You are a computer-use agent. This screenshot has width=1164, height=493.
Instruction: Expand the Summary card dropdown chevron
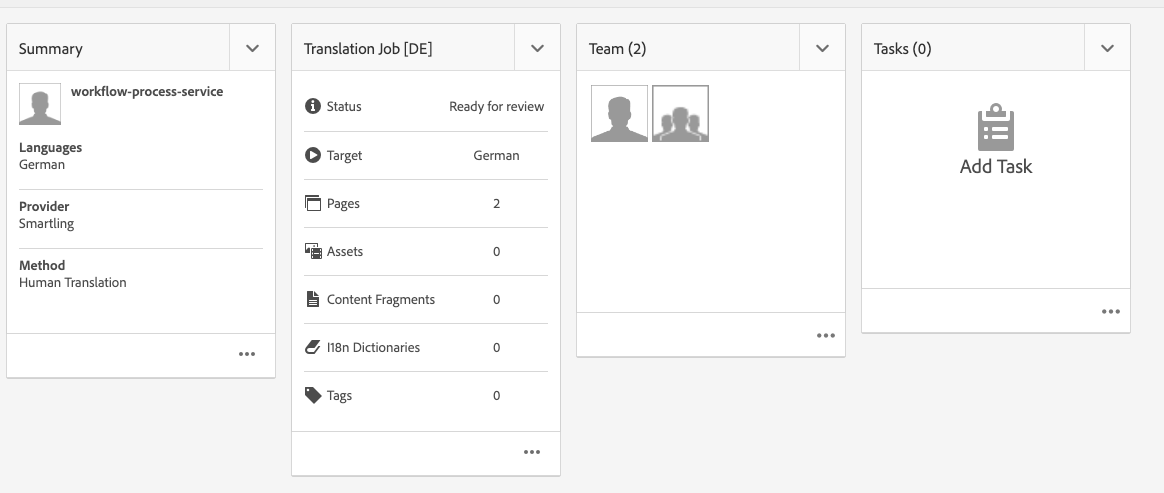pos(252,48)
